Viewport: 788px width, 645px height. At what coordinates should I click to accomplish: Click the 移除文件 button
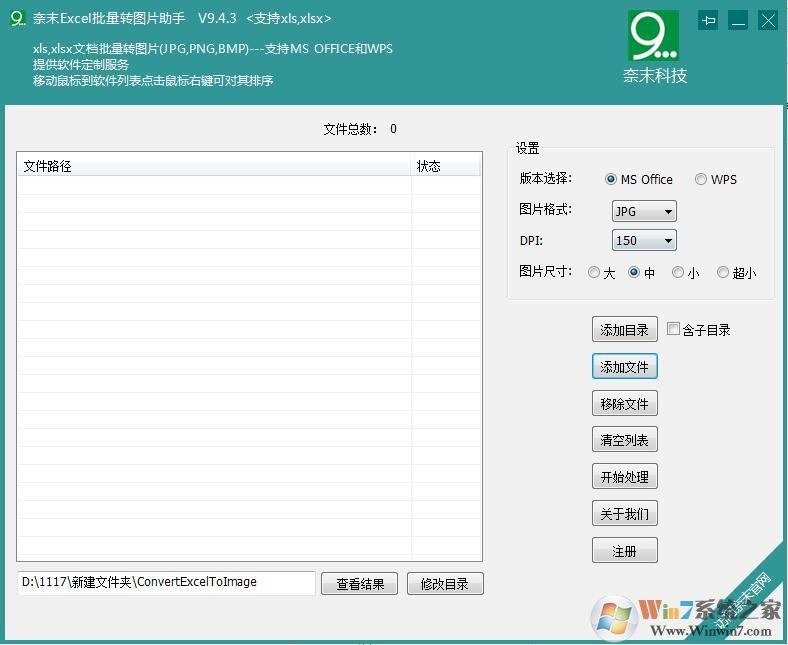625,403
